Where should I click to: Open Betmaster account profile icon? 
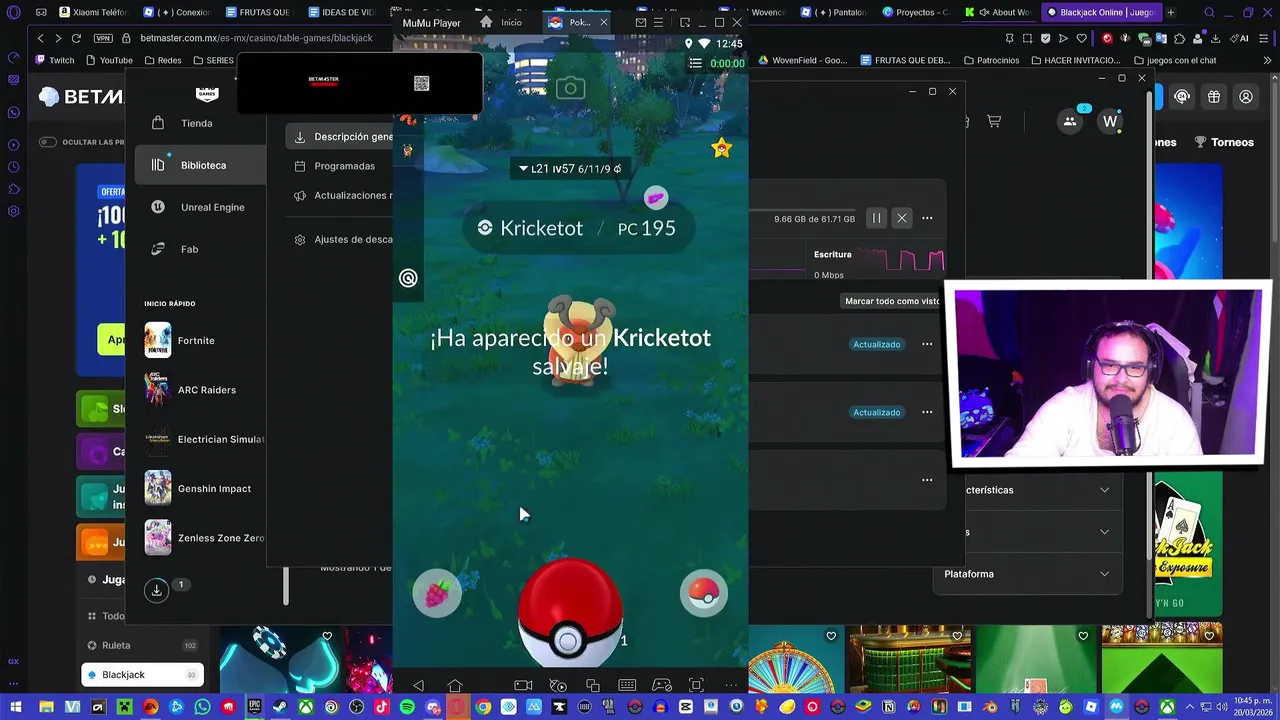[x=1246, y=97]
